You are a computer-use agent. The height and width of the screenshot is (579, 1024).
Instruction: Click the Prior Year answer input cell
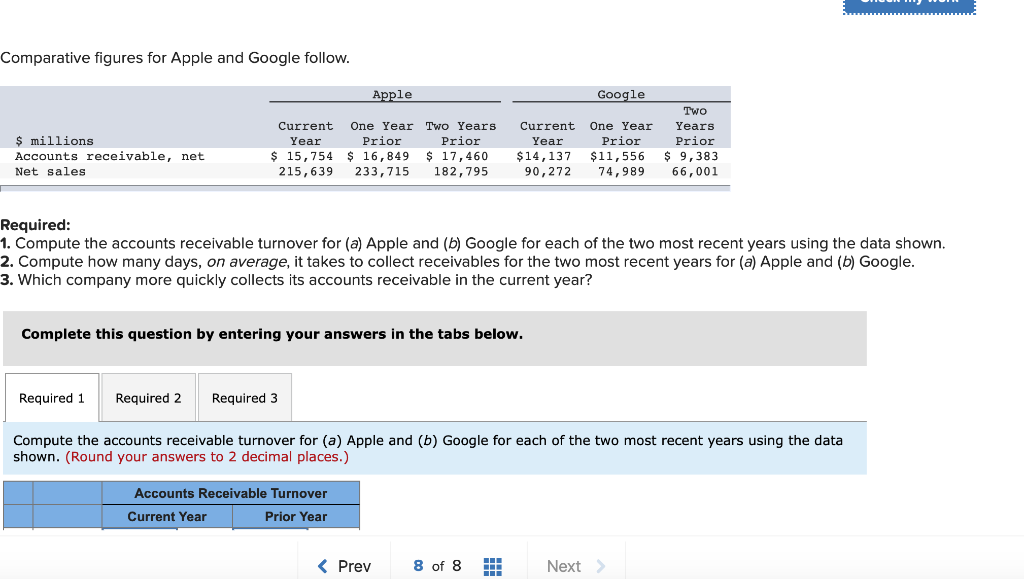tap(296, 533)
